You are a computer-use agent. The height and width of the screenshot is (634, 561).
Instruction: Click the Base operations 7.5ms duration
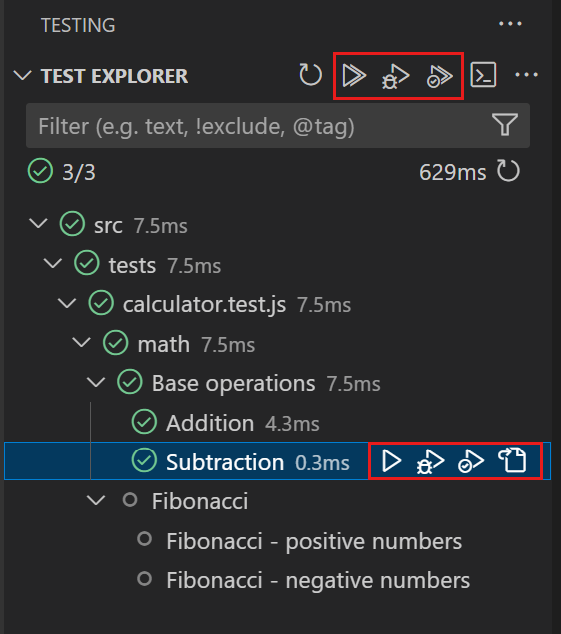point(354,384)
